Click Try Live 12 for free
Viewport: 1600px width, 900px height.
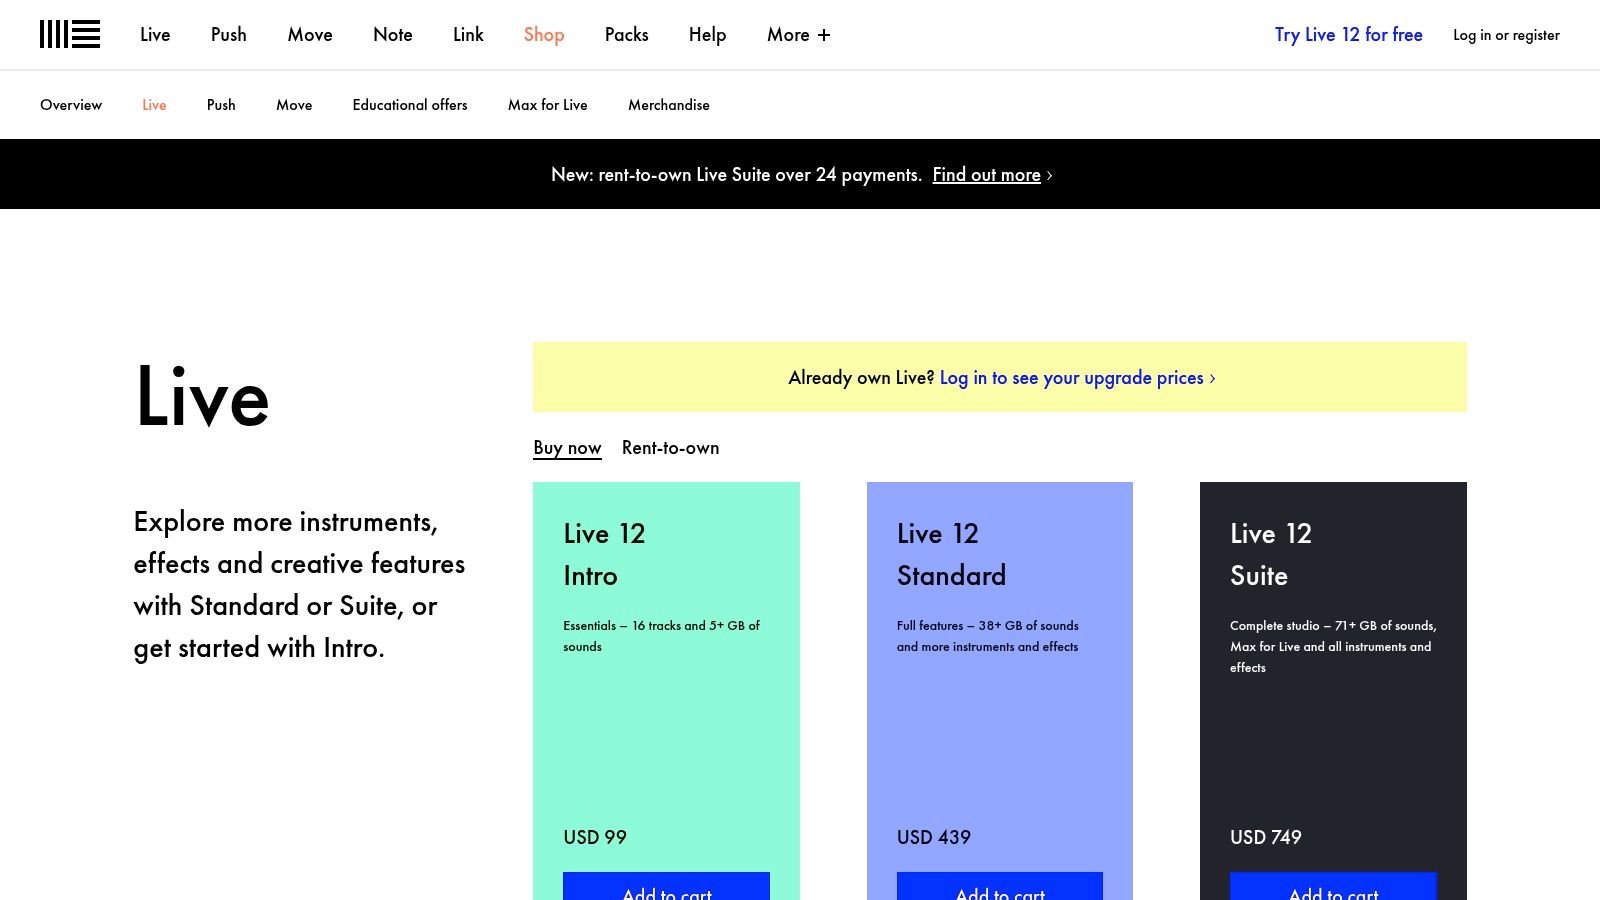[x=1348, y=34]
